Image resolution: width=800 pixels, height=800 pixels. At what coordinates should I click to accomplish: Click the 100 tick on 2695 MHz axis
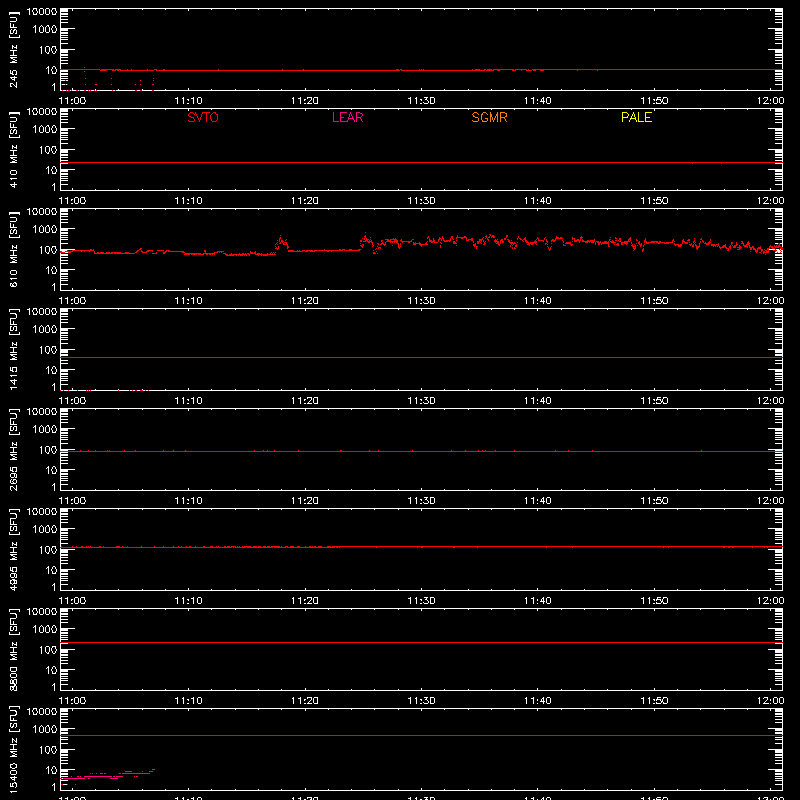(48, 450)
